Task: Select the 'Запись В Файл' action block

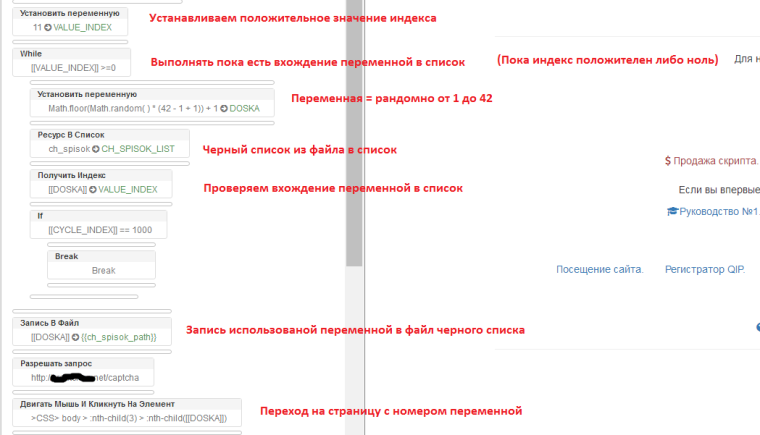Action: [92, 331]
